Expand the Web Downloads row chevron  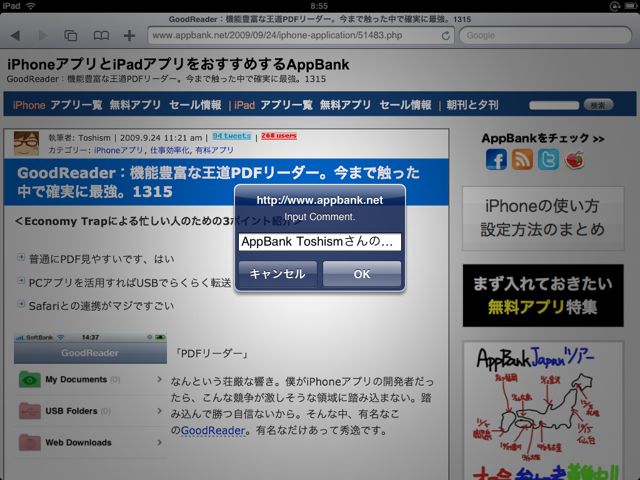click(159, 442)
